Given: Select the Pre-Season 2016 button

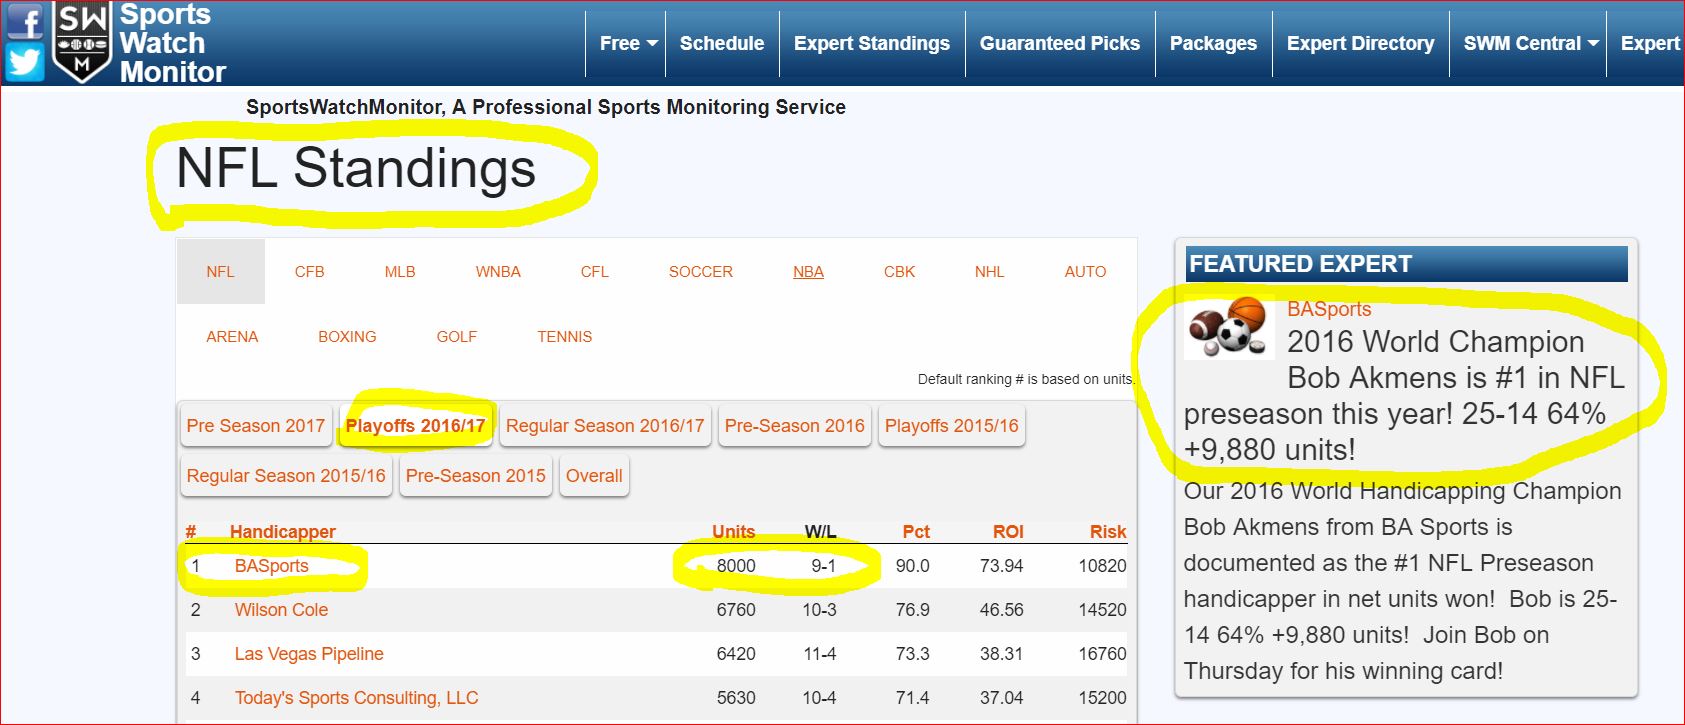Looking at the screenshot, I should coord(794,425).
